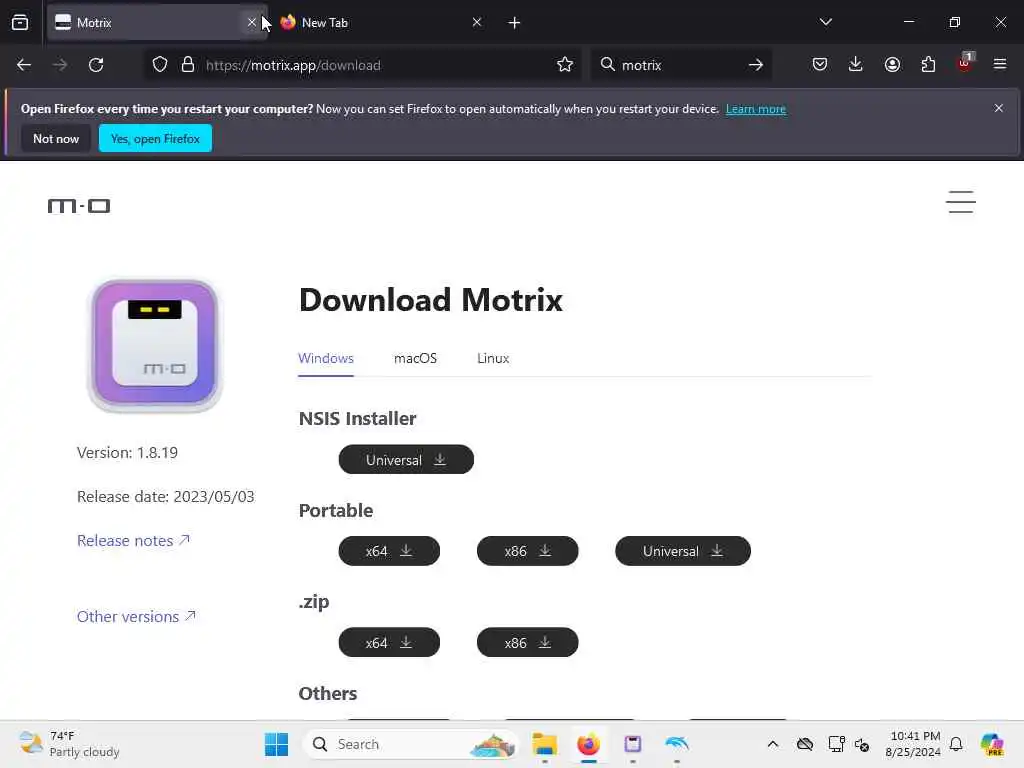1024x768 pixels.
Task: Open the Windows Start menu
Action: [x=276, y=744]
